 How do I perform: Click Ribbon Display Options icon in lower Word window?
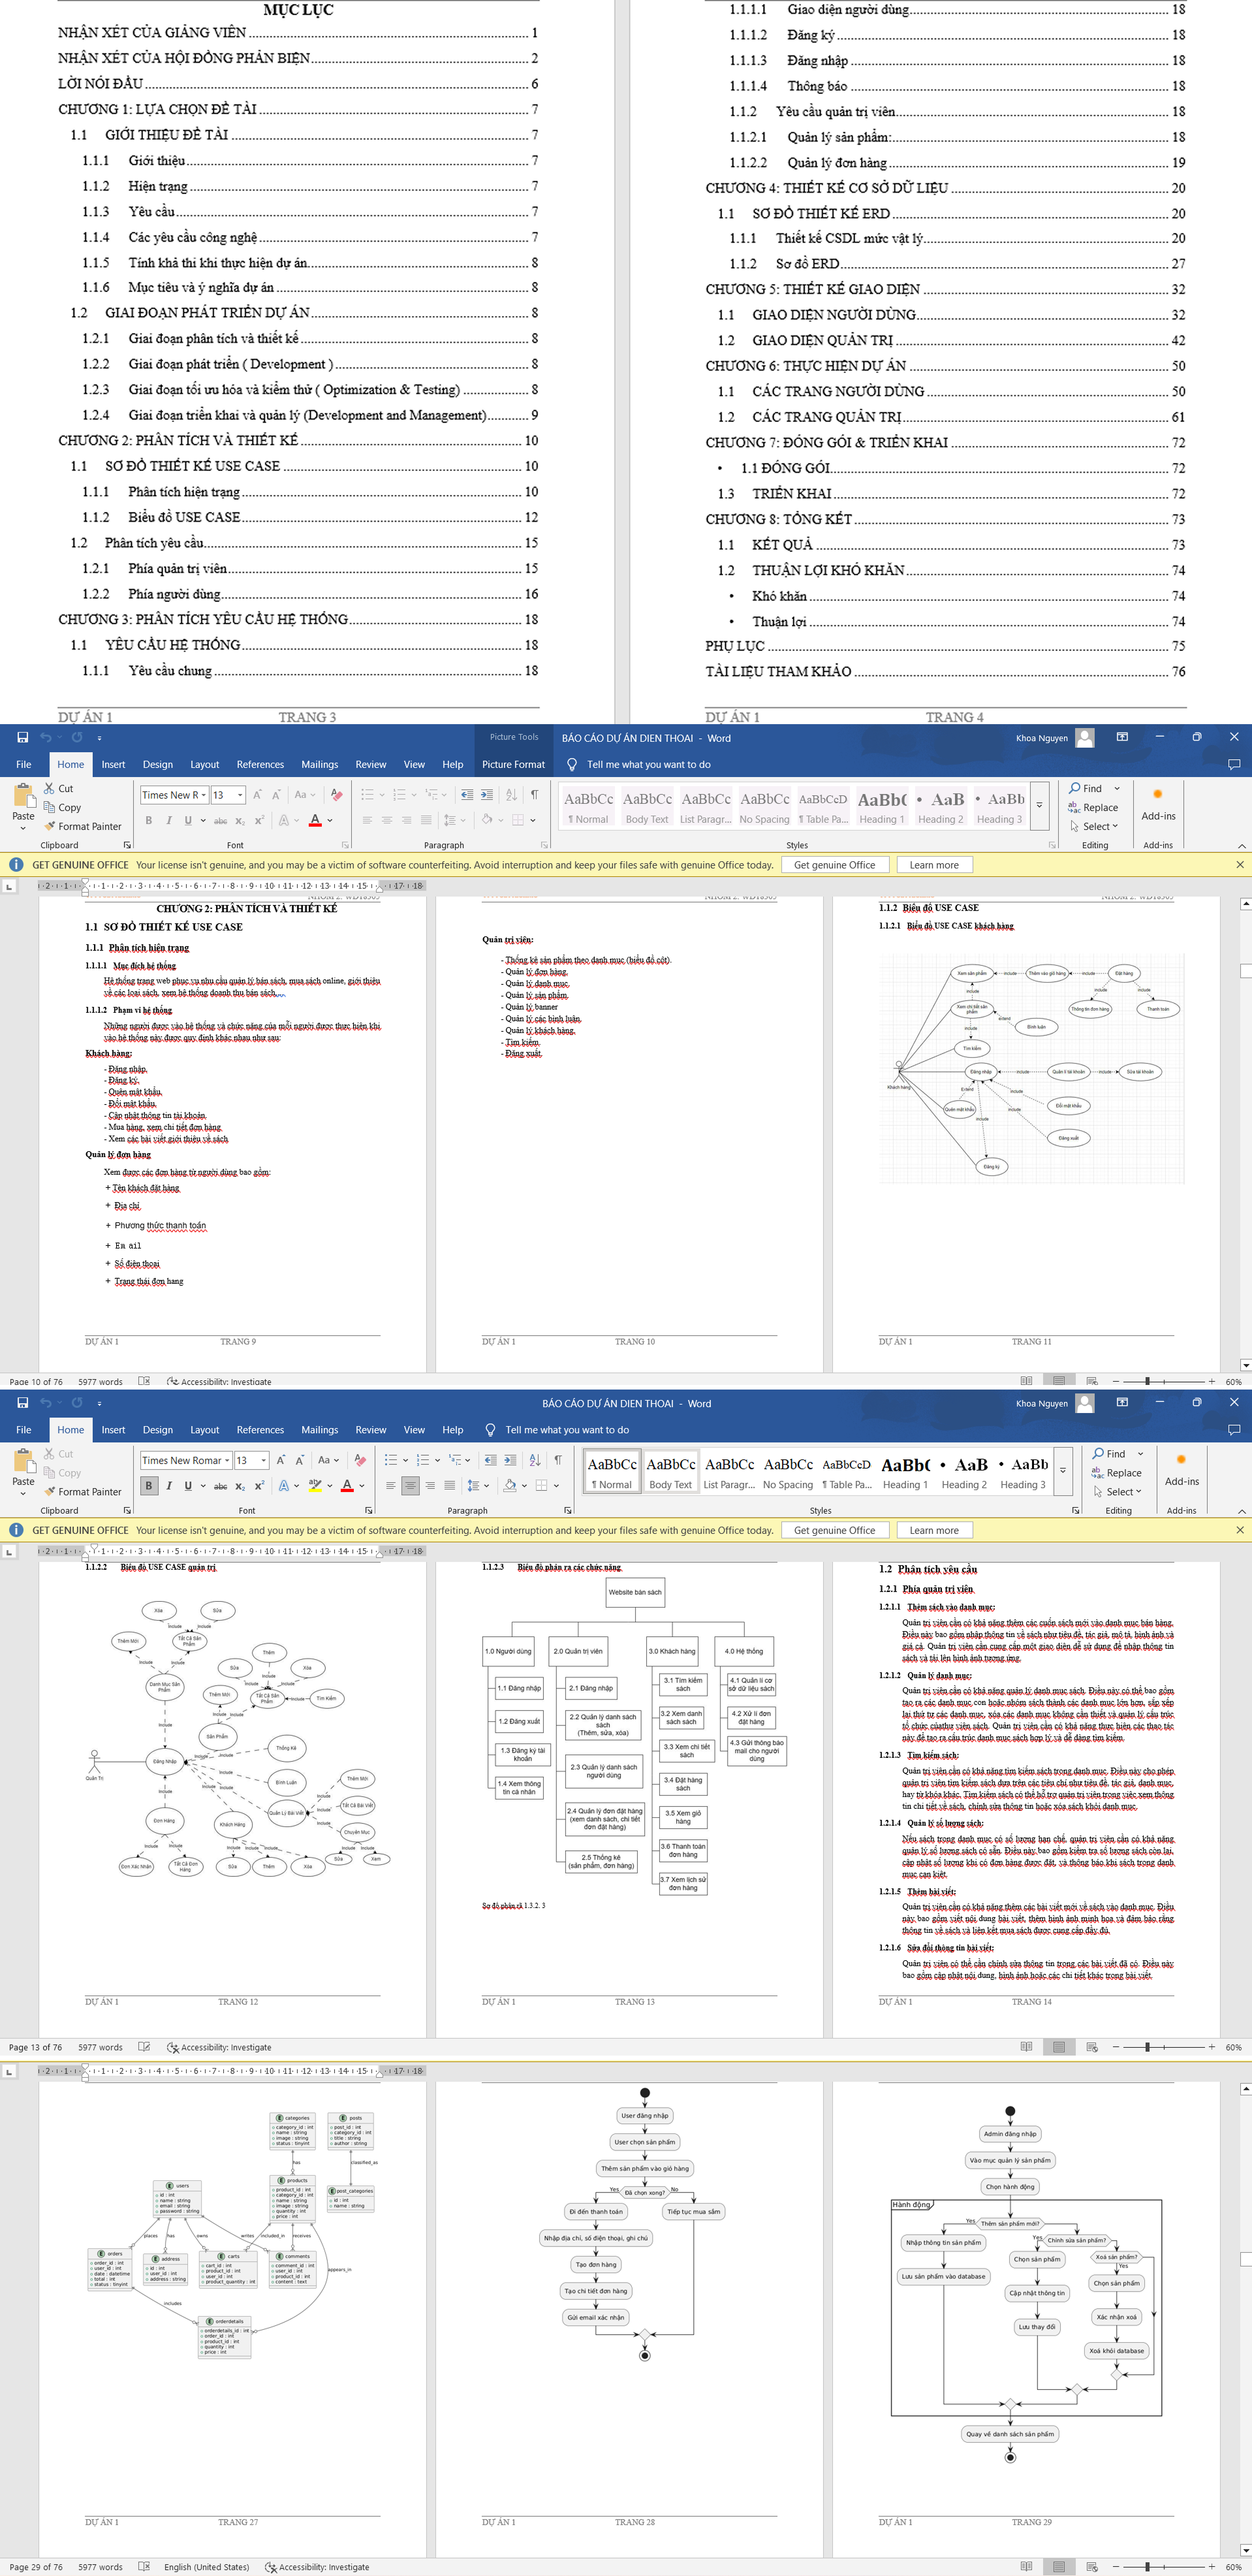(x=1122, y=1403)
